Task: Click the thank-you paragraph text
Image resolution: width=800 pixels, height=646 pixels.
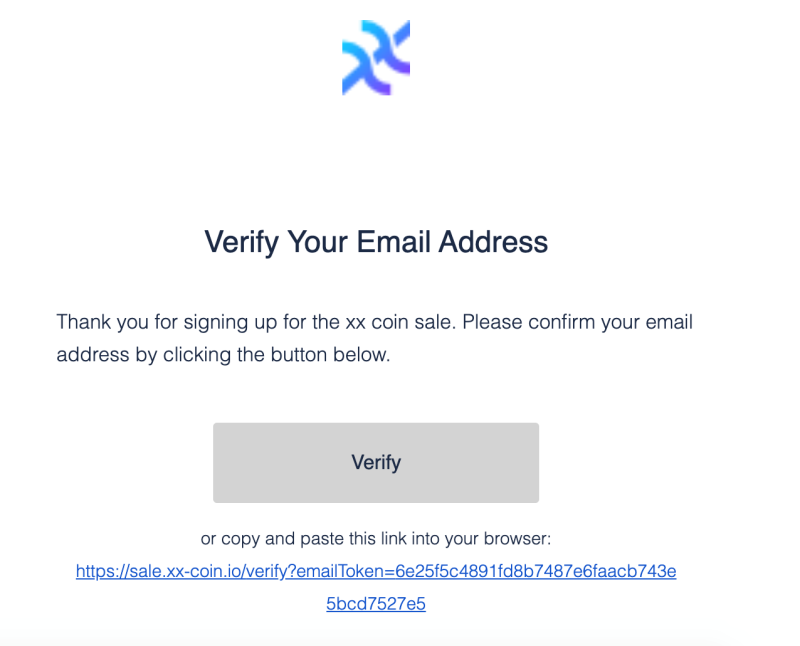Action: [x=375, y=338]
